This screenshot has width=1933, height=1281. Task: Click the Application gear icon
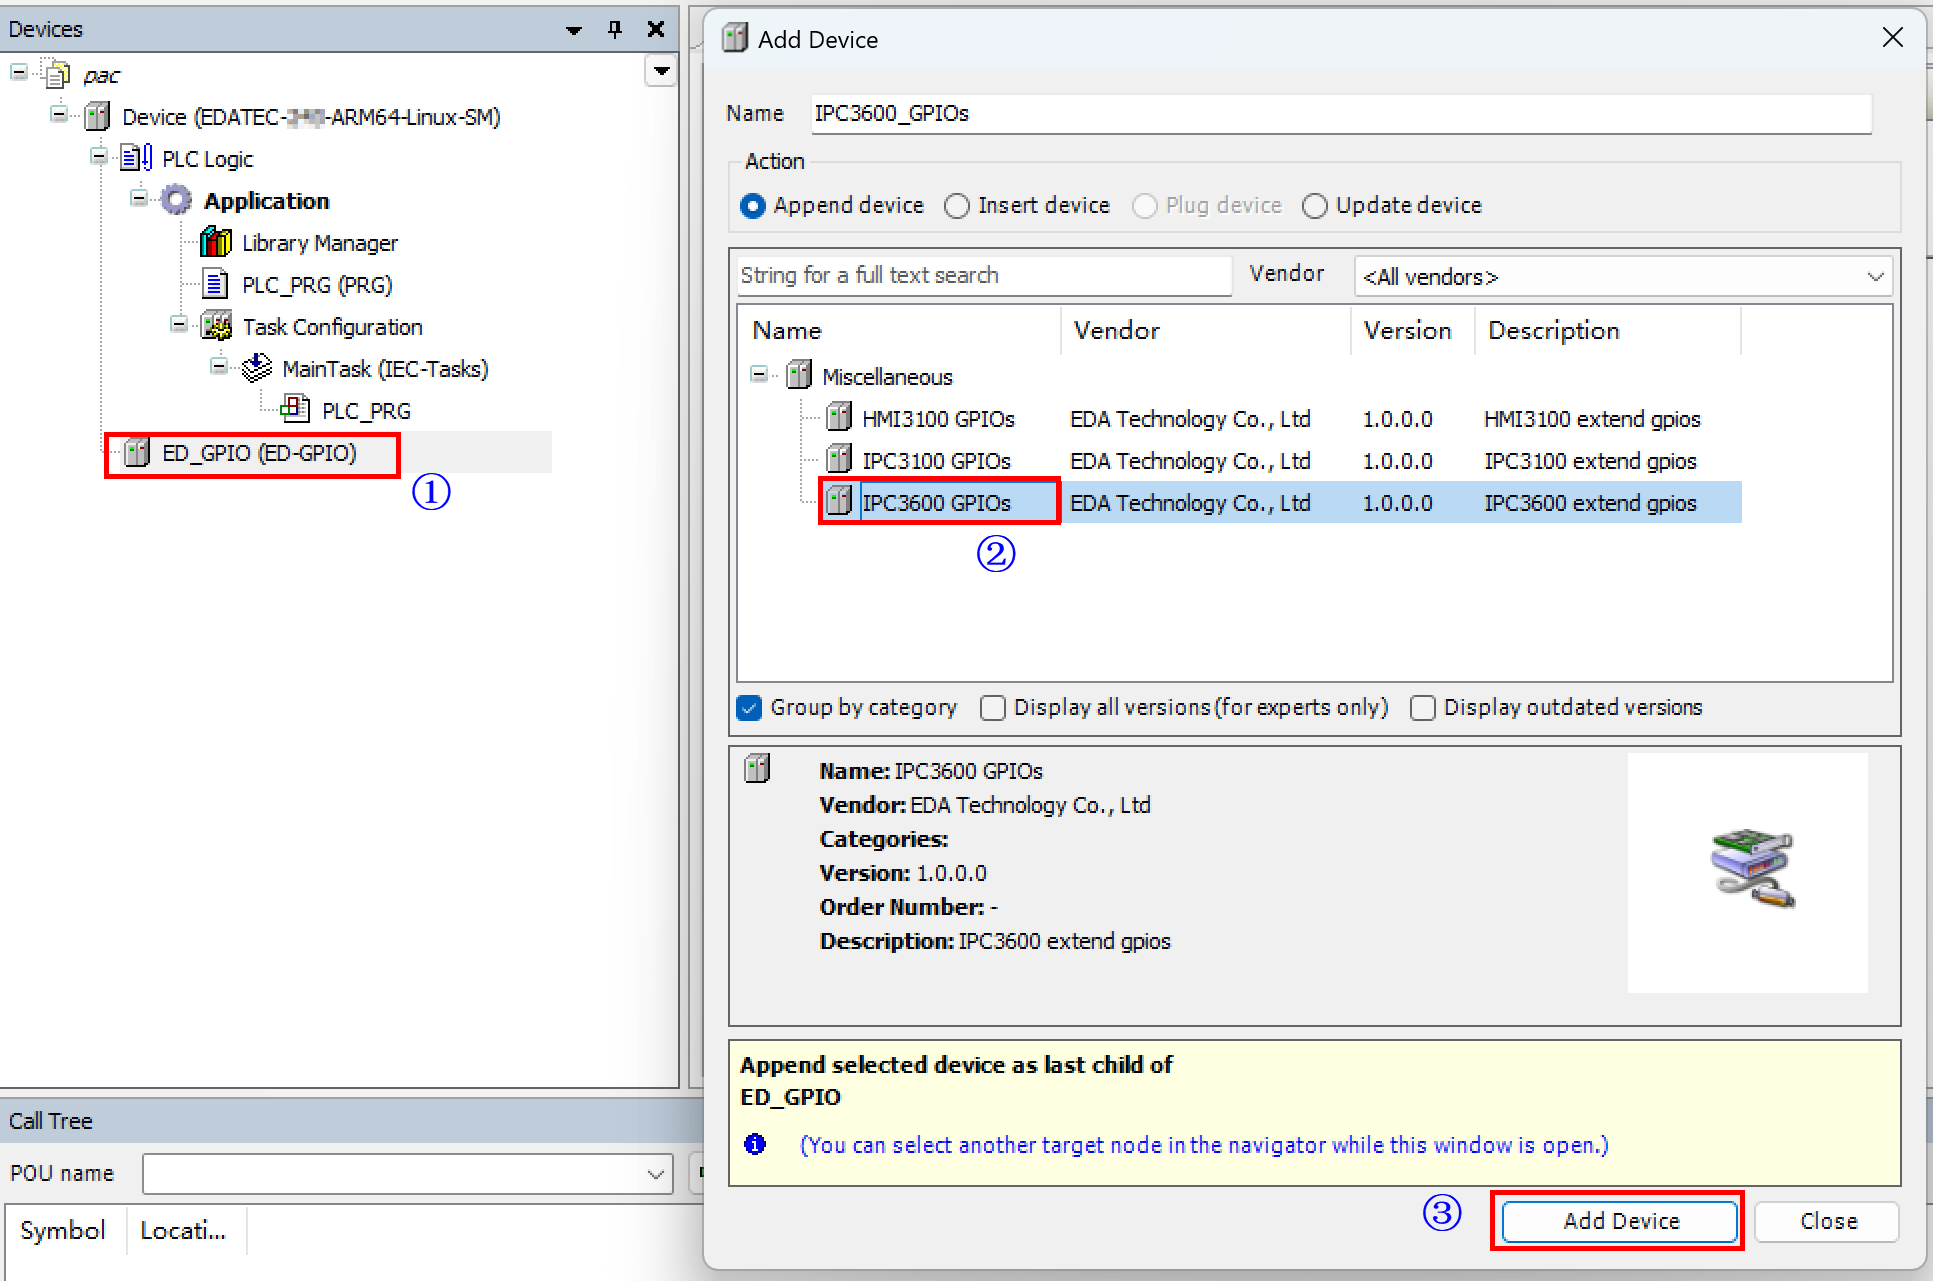176,200
